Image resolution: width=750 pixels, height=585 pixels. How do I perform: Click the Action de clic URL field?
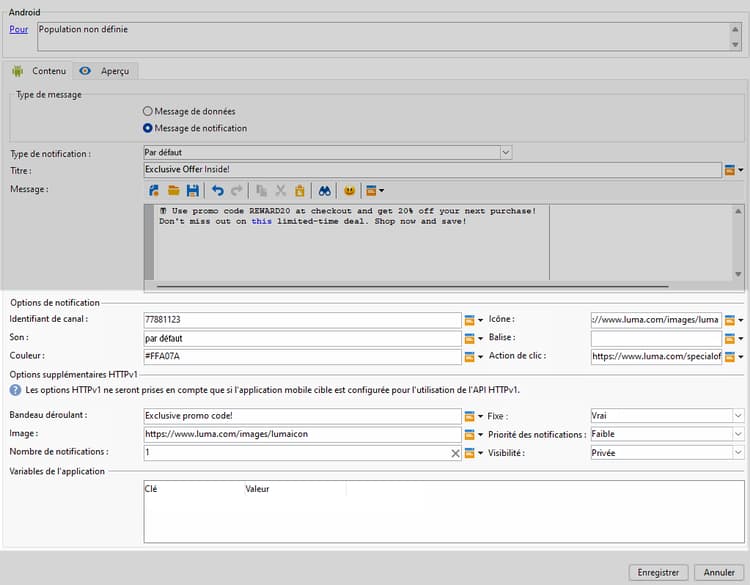(656, 356)
